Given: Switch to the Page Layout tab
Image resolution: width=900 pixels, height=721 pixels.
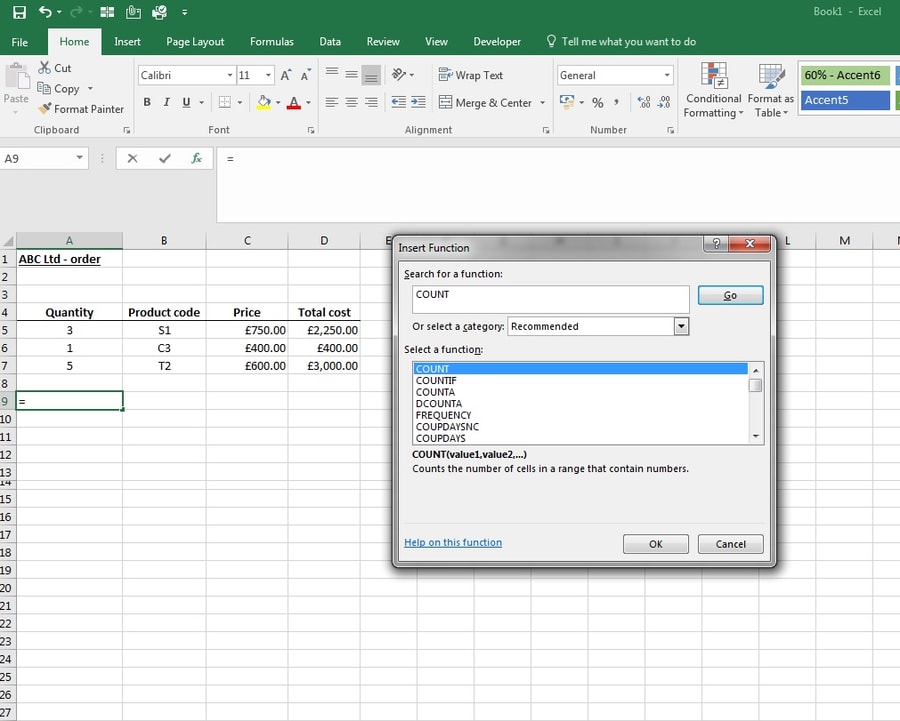Looking at the screenshot, I should tap(195, 42).
